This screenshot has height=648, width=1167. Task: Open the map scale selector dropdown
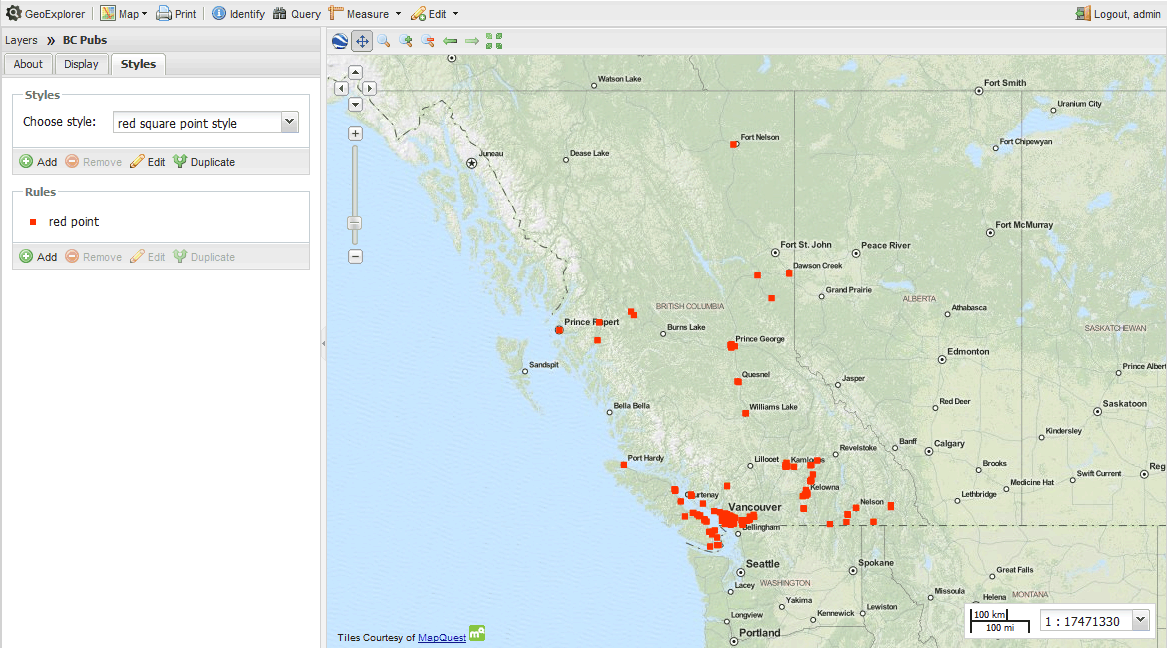pos(1140,621)
